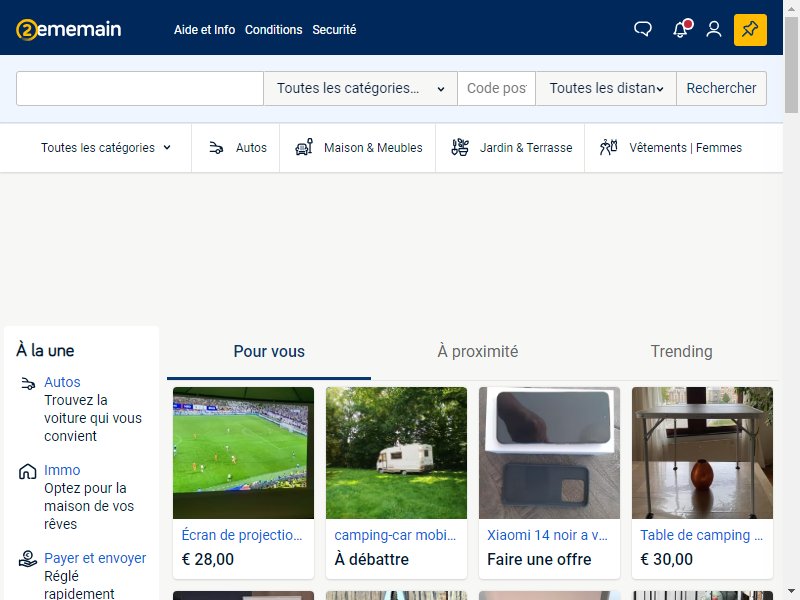The width and height of the screenshot is (800, 600).
Task: Click the € 28,00 price text
Action: pyautogui.click(x=208, y=559)
